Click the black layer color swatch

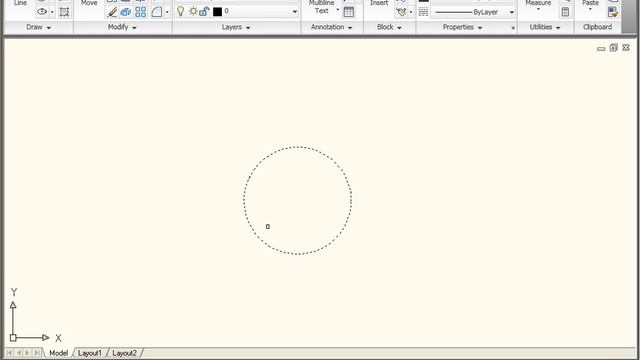(218, 12)
